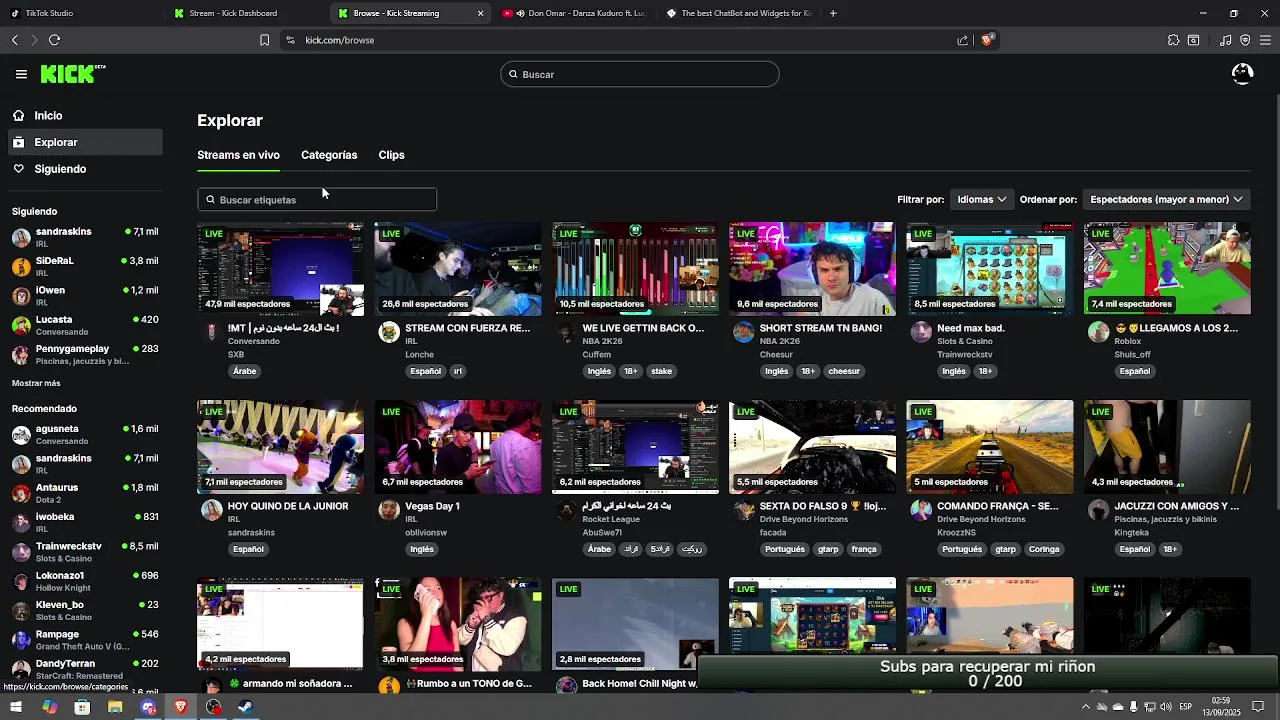Open Microsoft Store from the taskbar
The image size is (1280, 720).
pos(82,707)
